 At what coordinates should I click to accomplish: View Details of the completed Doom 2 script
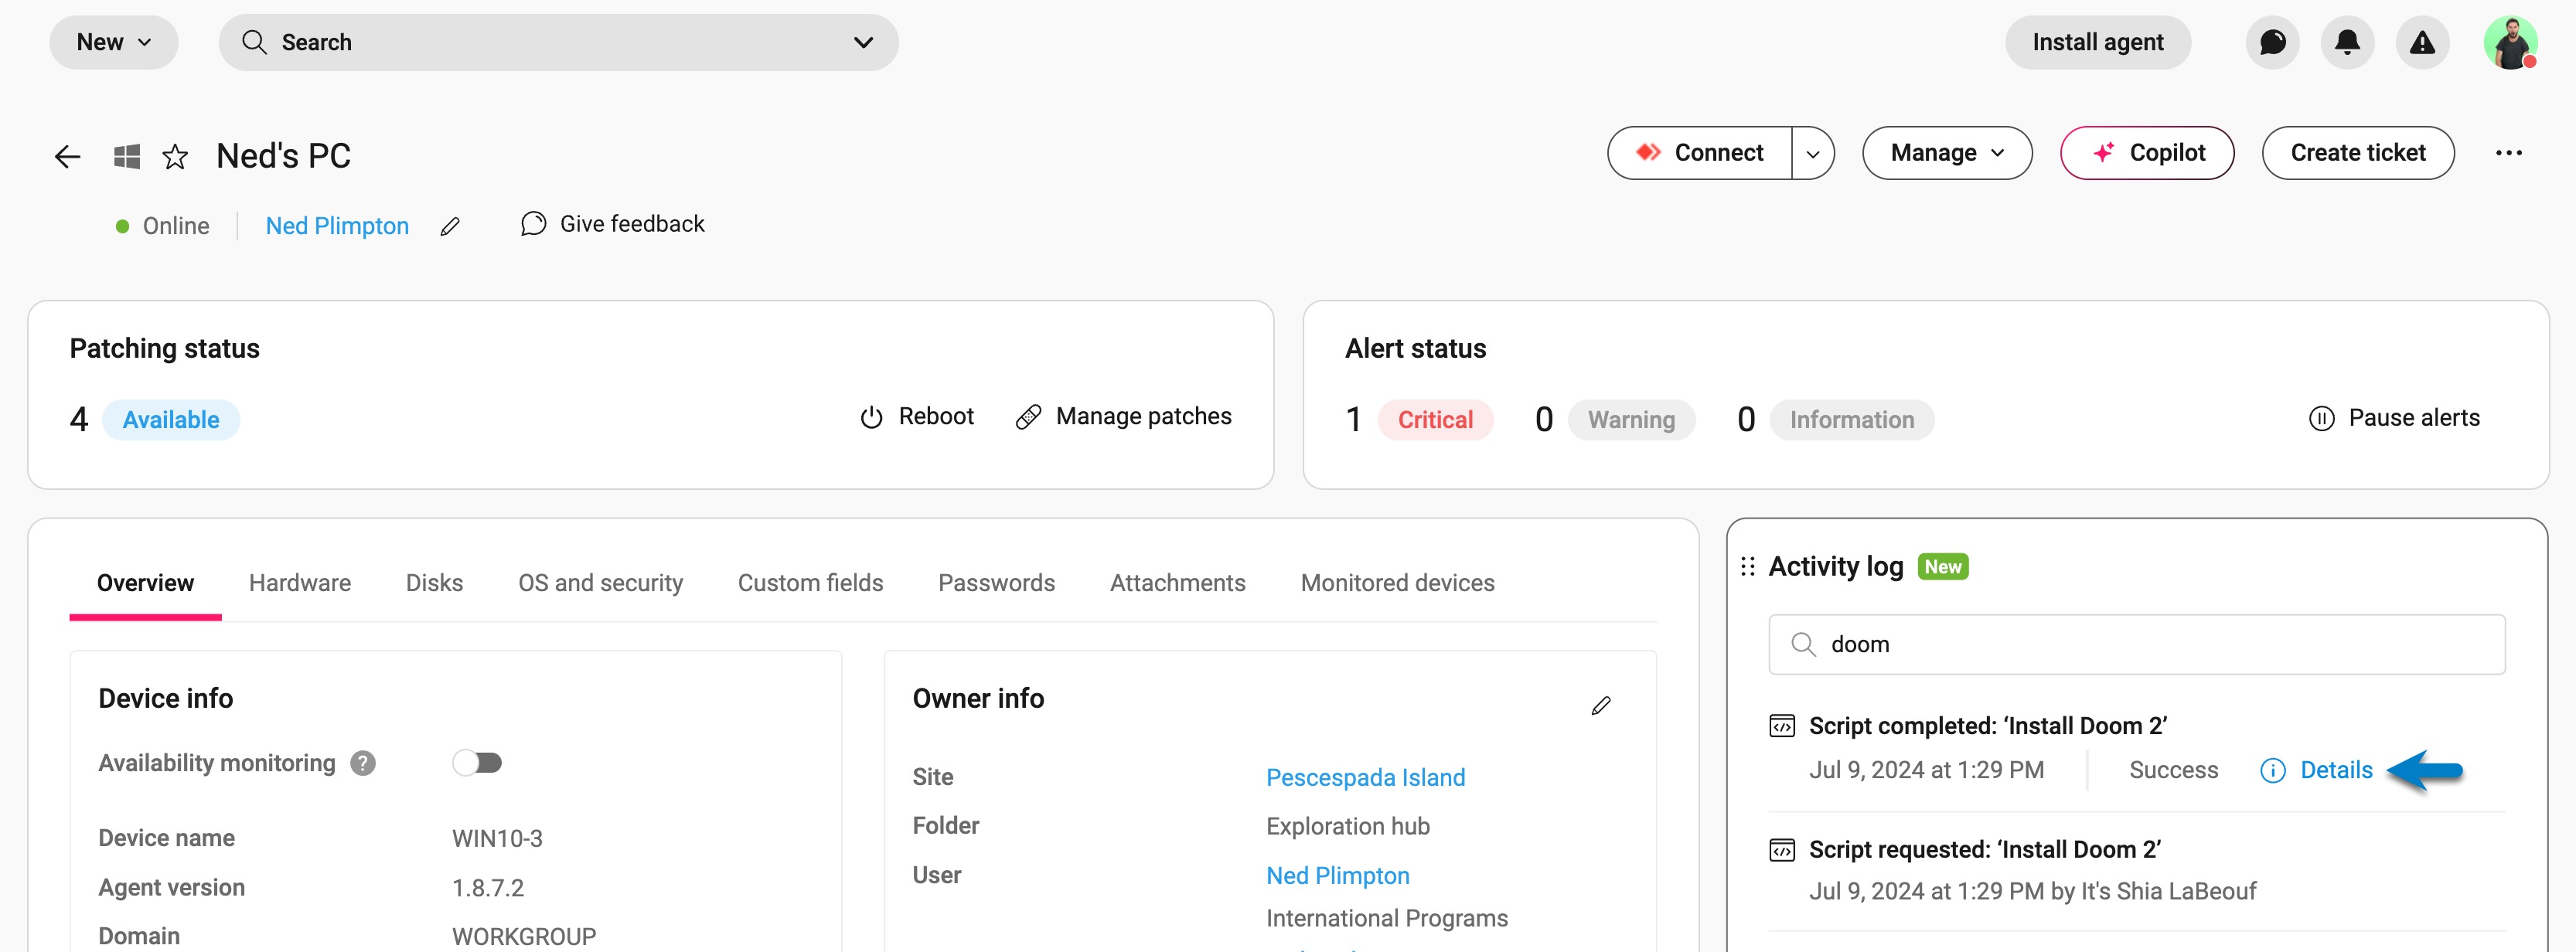(2316, 770)
